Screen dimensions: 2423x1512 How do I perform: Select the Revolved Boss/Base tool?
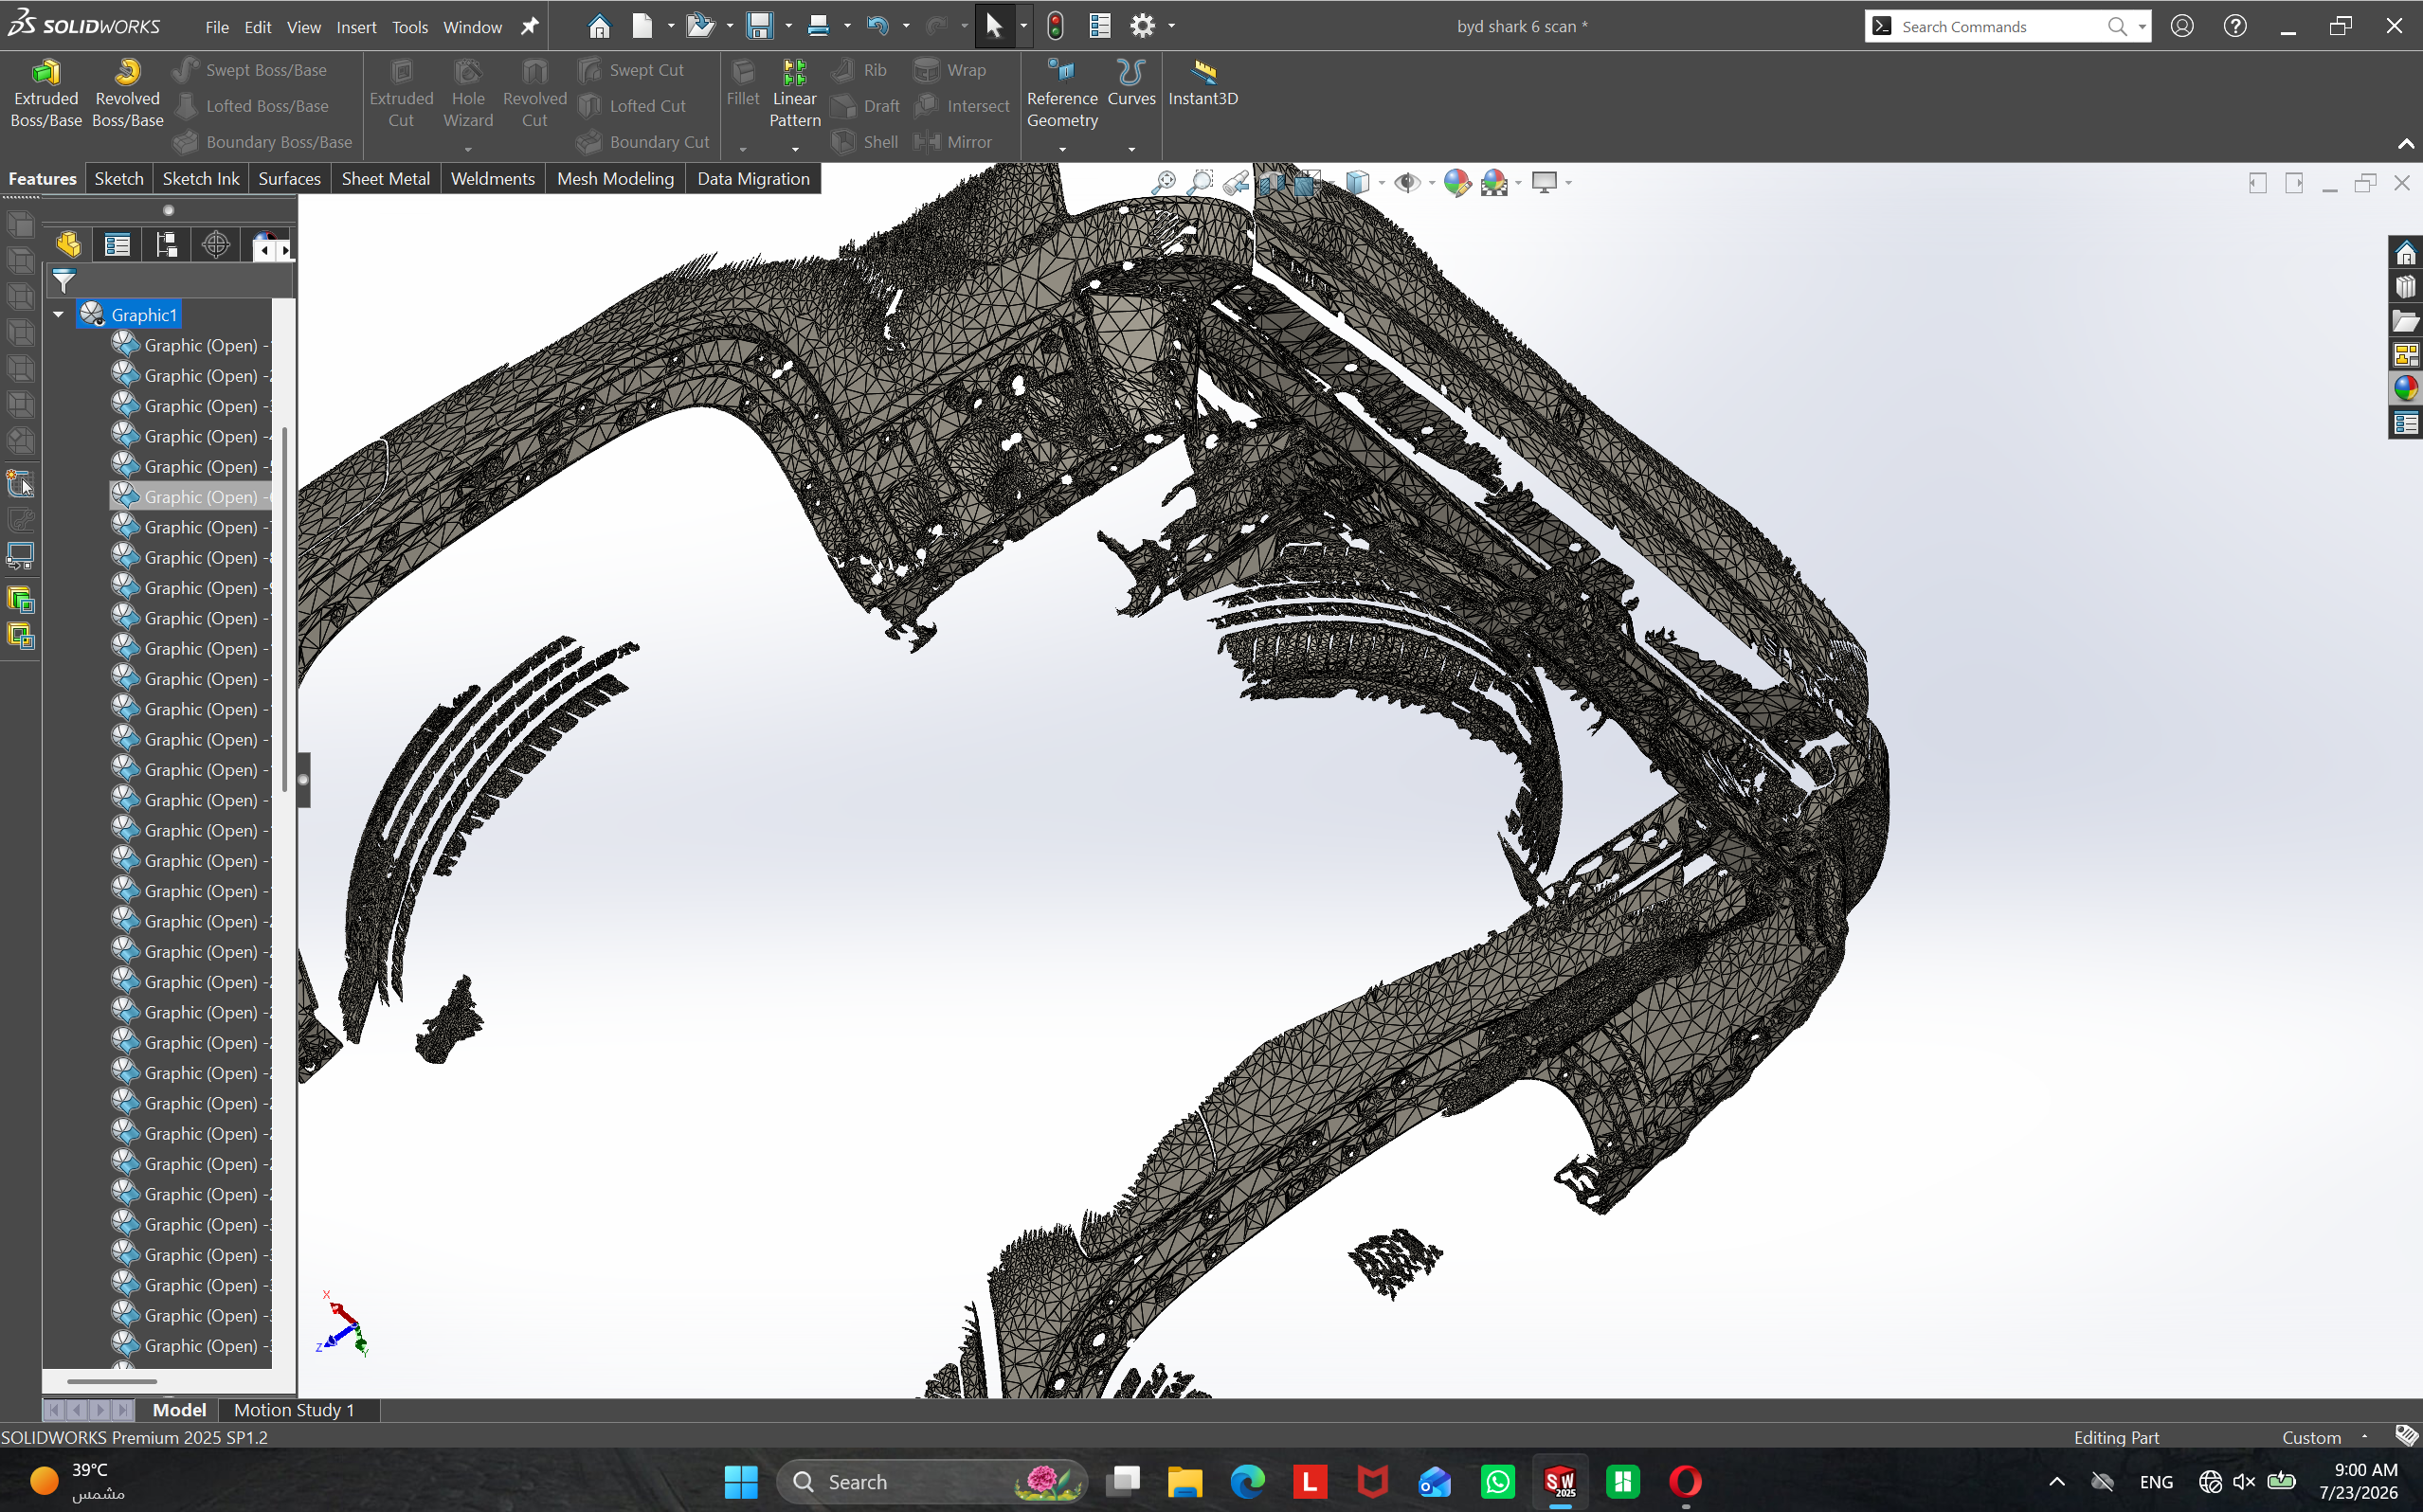(x=127, y=94)
